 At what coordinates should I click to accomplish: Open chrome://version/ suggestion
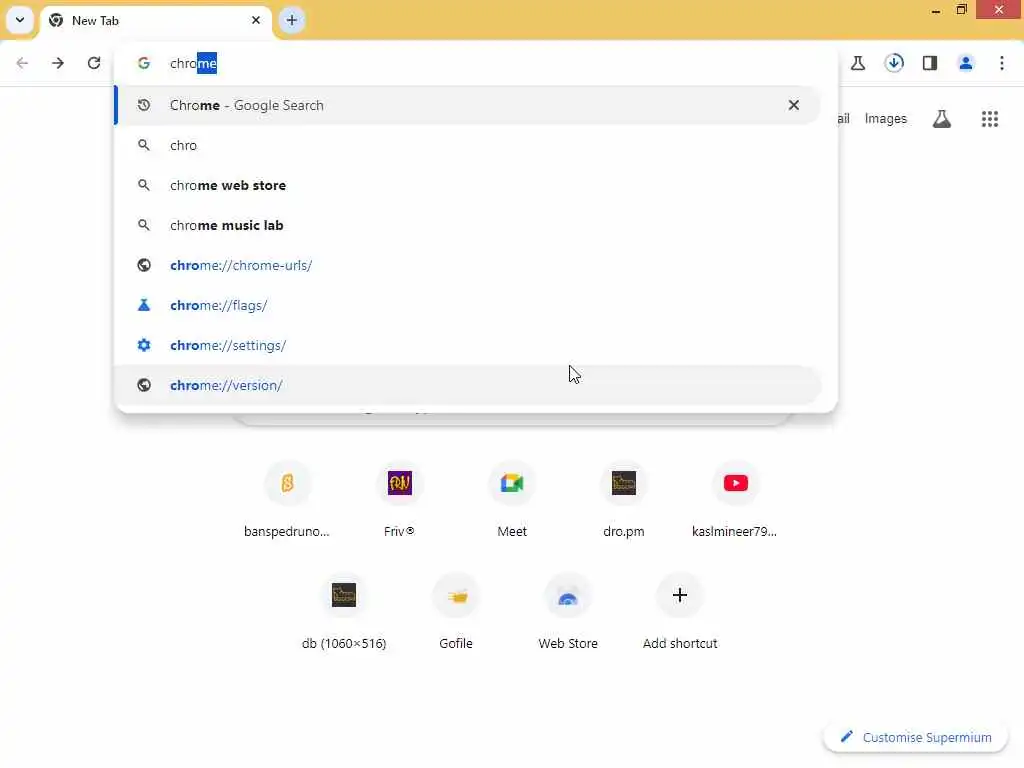coord(468,385)
